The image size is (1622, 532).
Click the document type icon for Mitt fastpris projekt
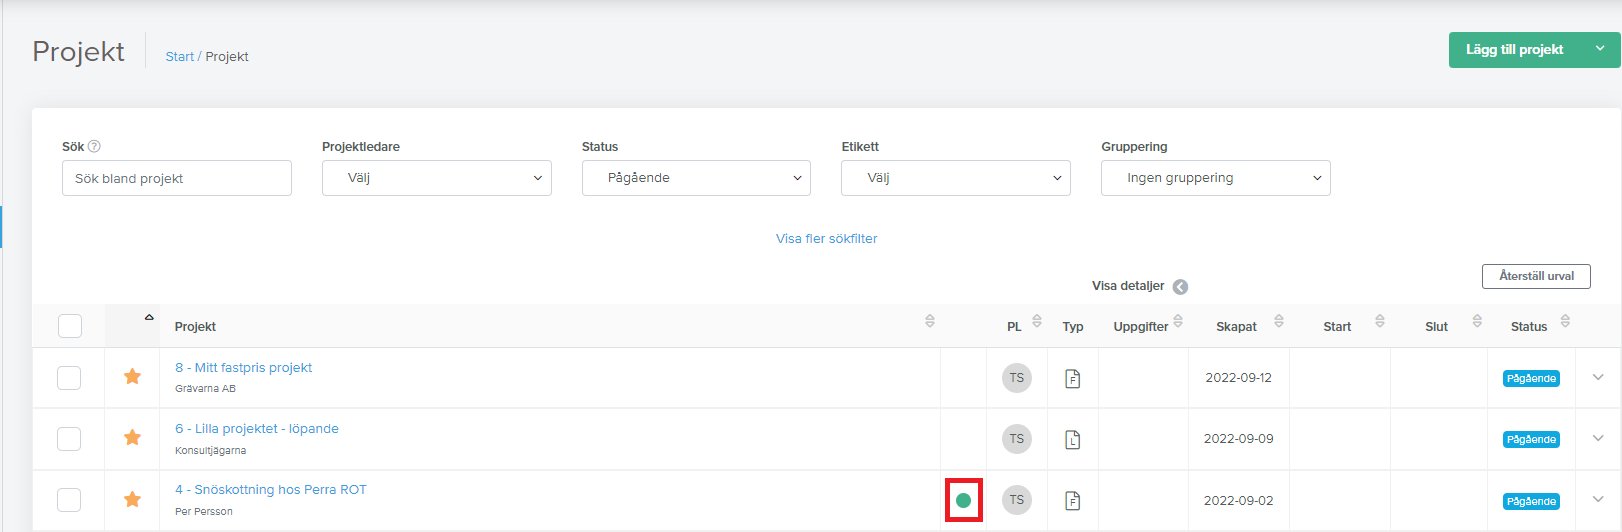tap(1073, 378)
